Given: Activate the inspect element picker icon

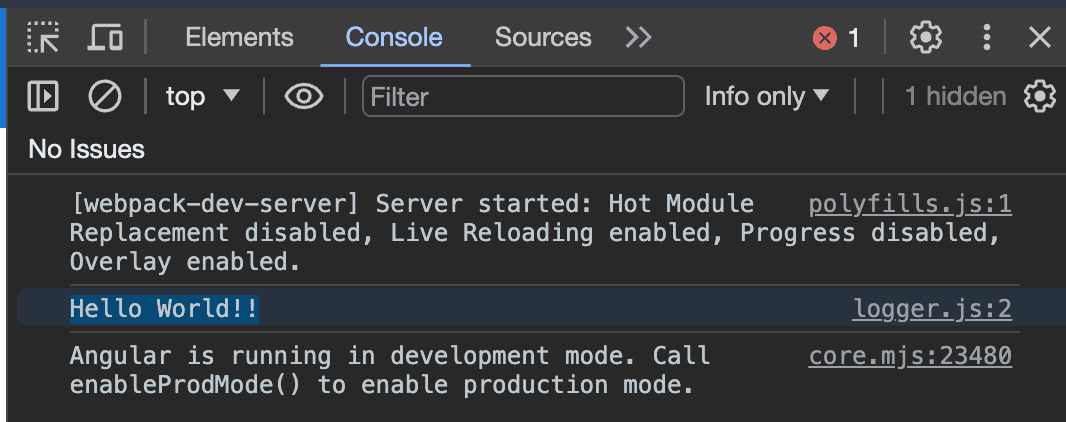Looking at the screenshot, I should [43, 38].
